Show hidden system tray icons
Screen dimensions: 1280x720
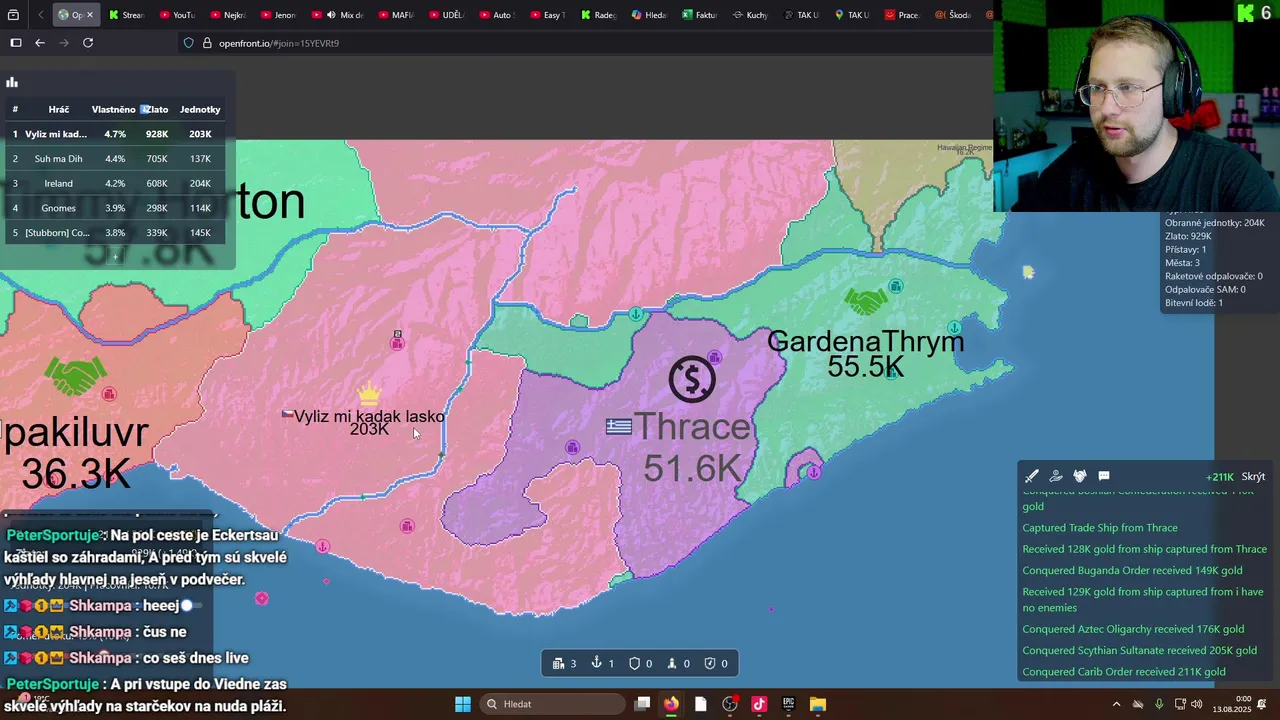[1117, 704]
